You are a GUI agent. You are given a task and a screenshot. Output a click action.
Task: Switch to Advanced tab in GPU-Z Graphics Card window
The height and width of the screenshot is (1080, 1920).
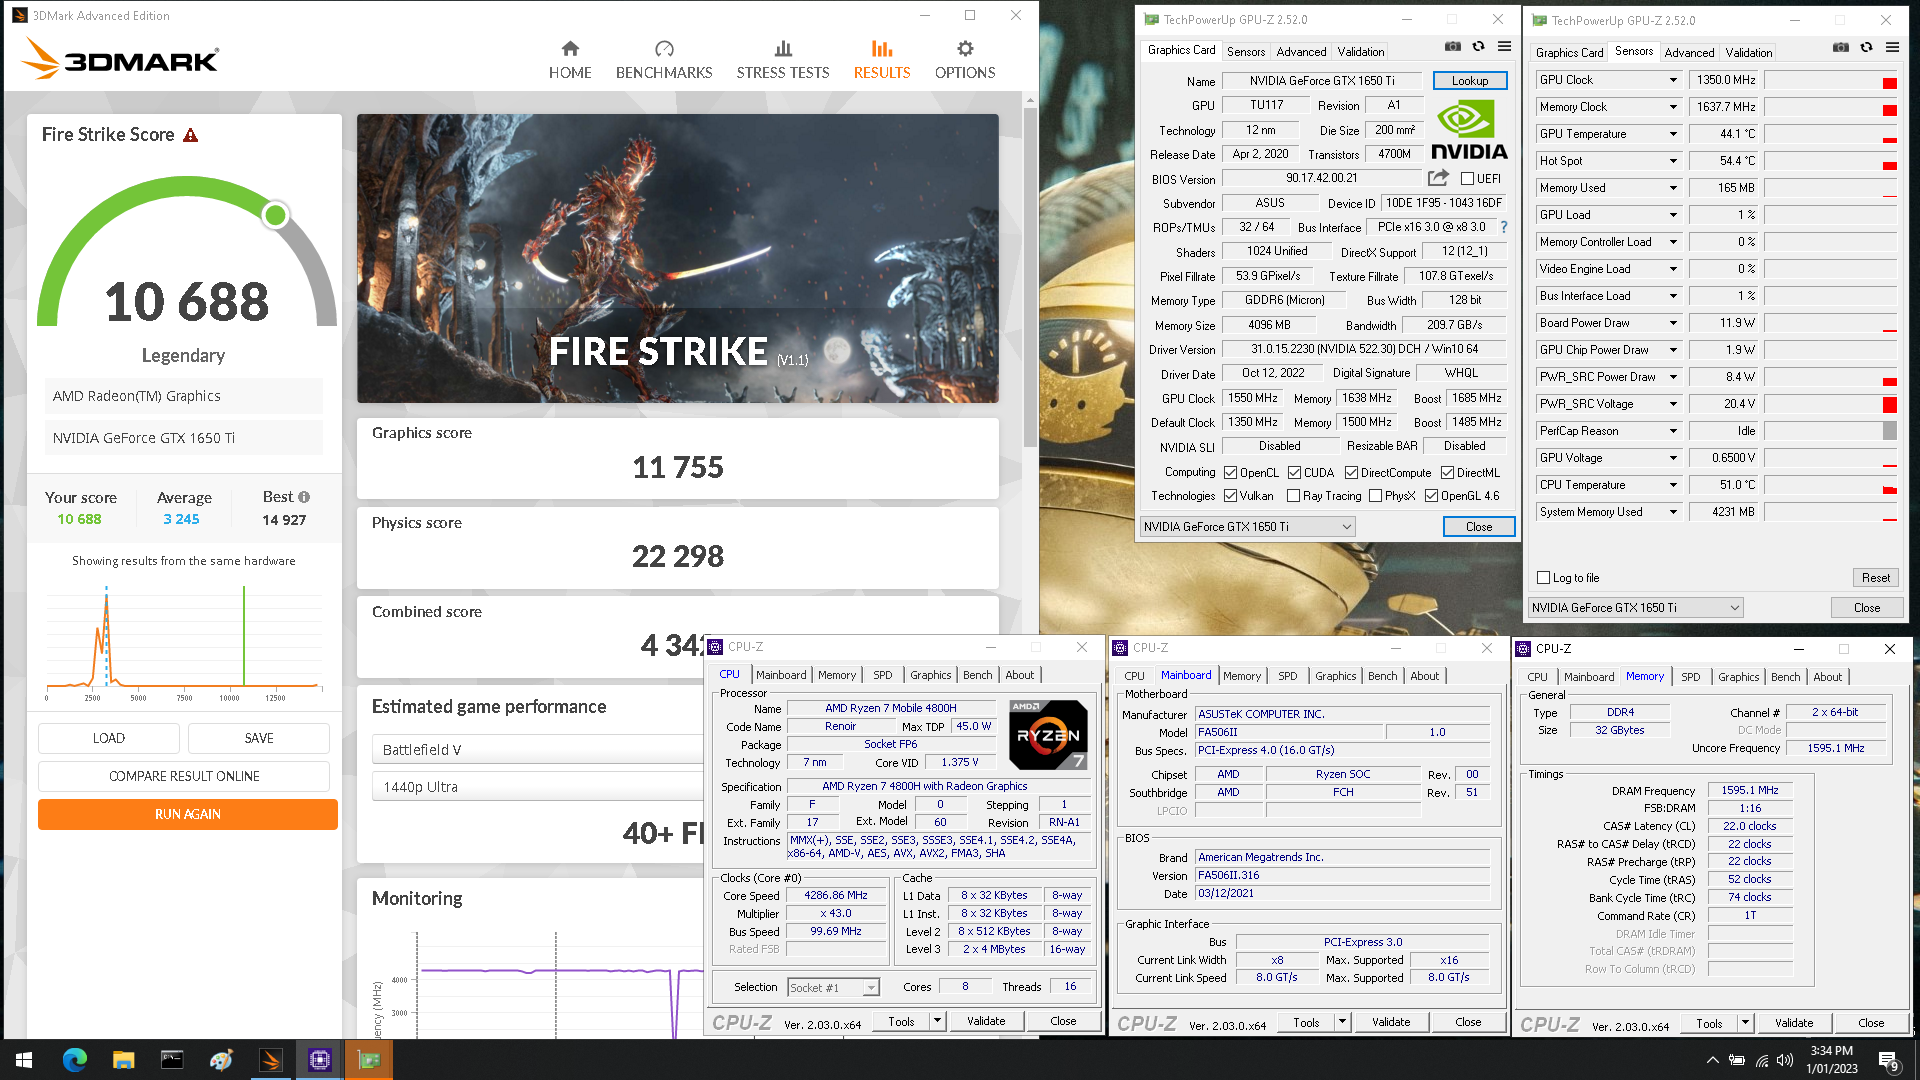pos(1301,52)
